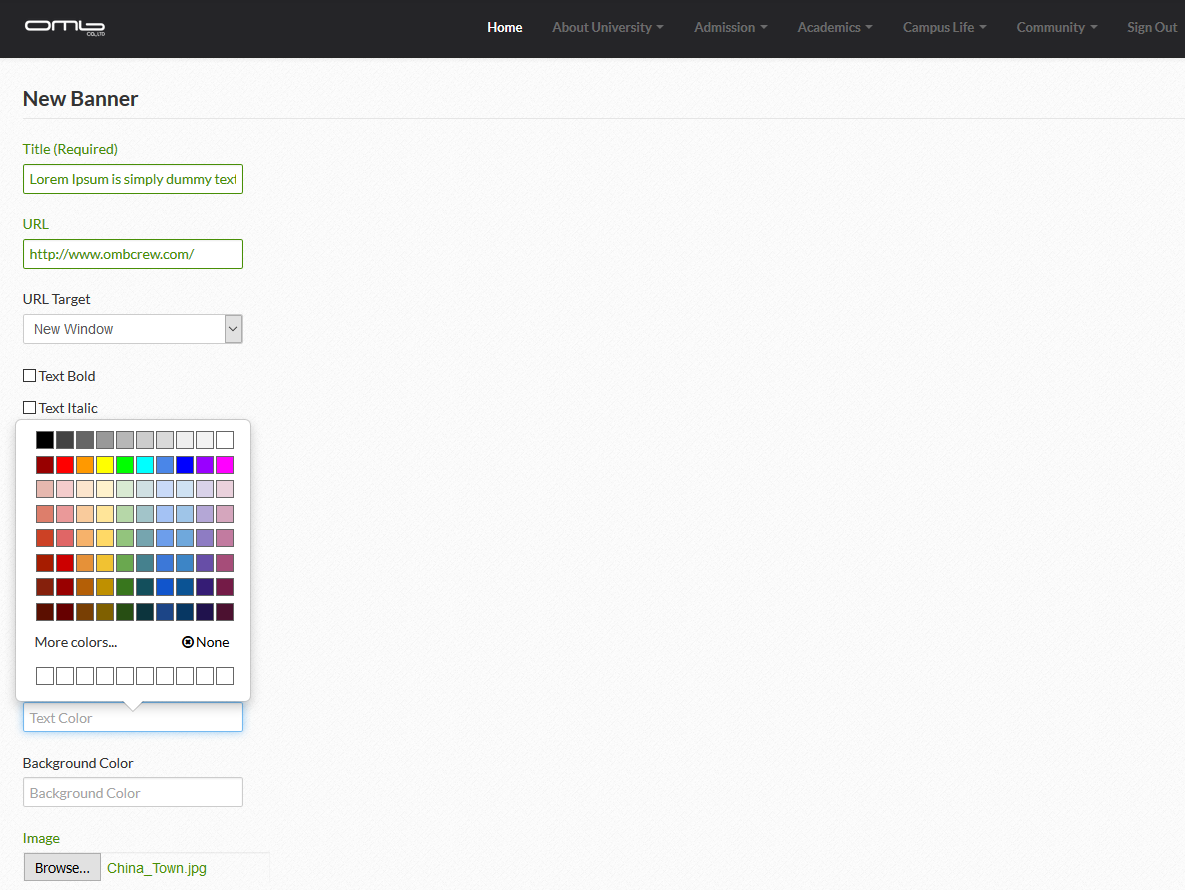Click the Background Color input field

[x=132, y=793]
